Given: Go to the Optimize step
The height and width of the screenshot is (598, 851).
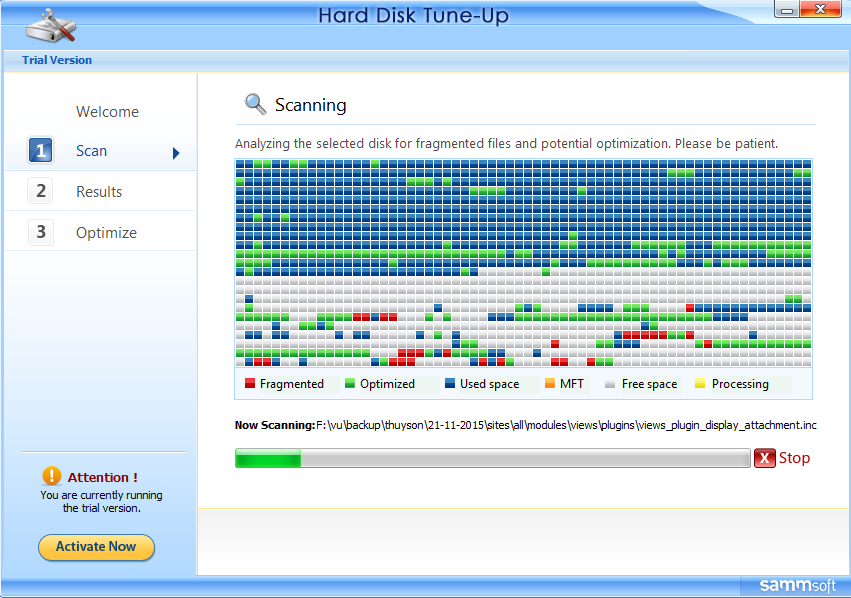Looking at the screenshot, I should point(106,233).
